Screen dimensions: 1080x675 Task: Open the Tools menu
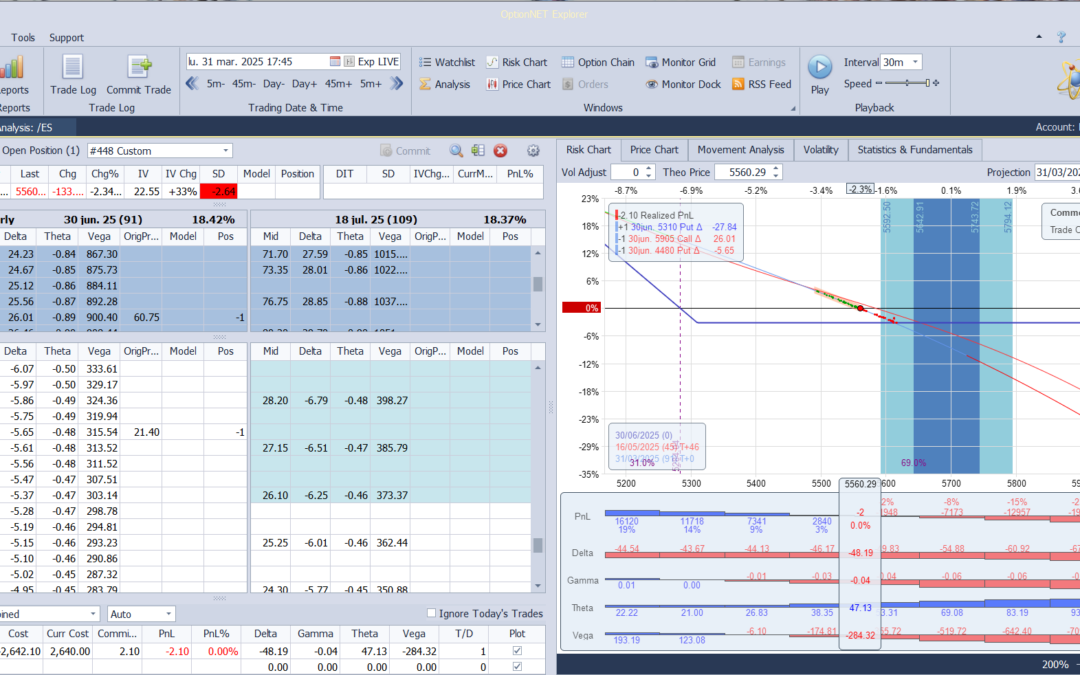click(23, 38)
